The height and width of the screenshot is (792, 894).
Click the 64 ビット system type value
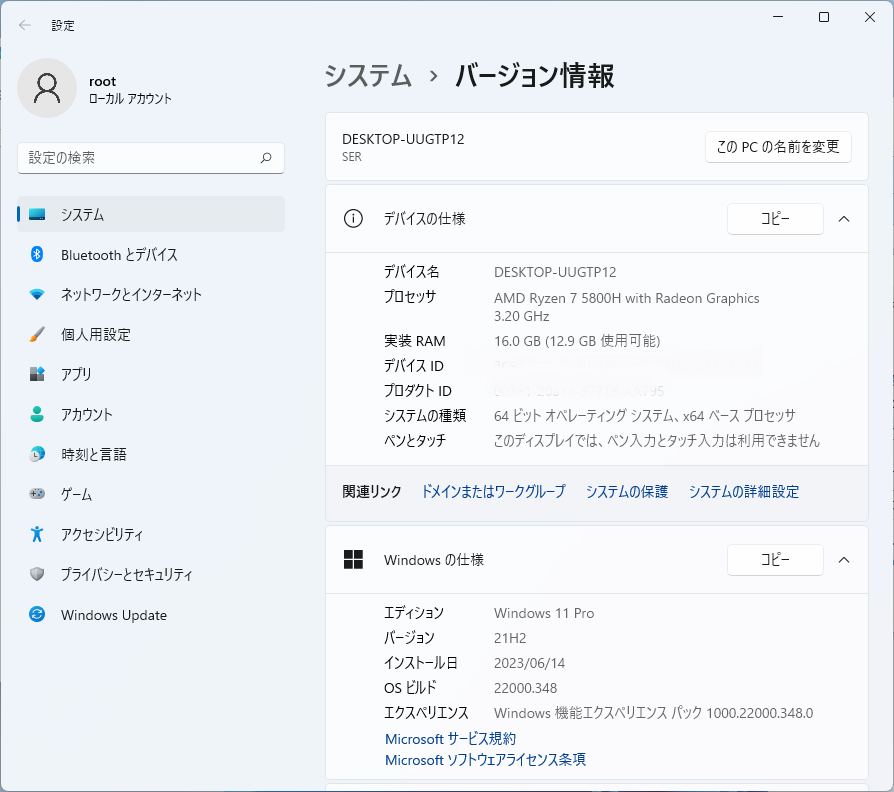click(645, 416)
